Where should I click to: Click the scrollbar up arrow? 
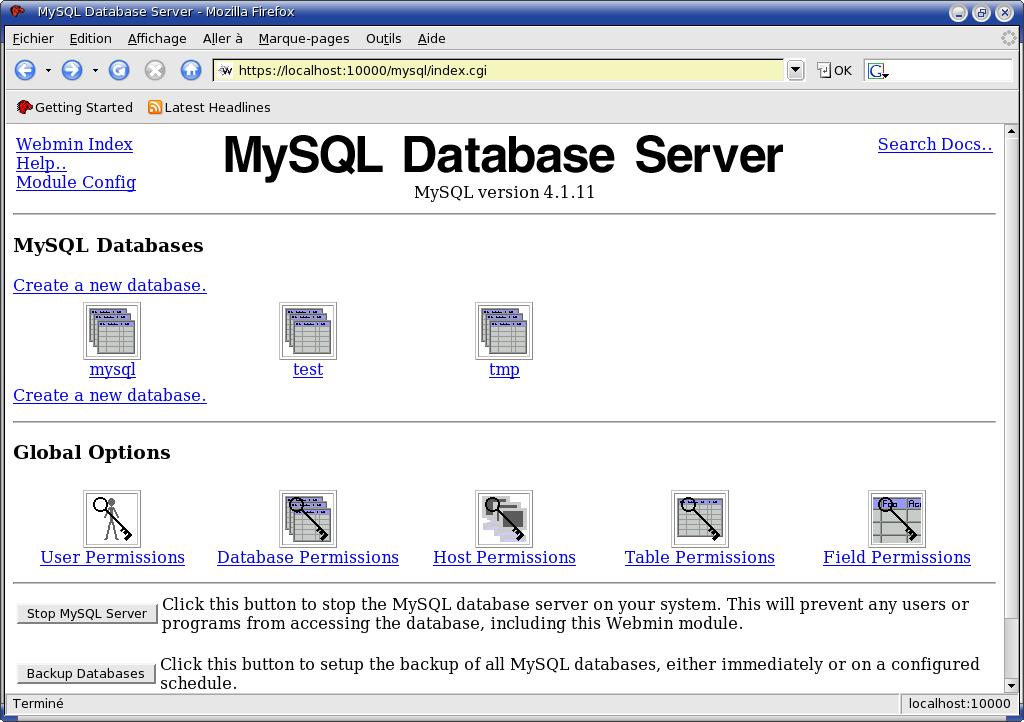click(x=1011, y=131)
